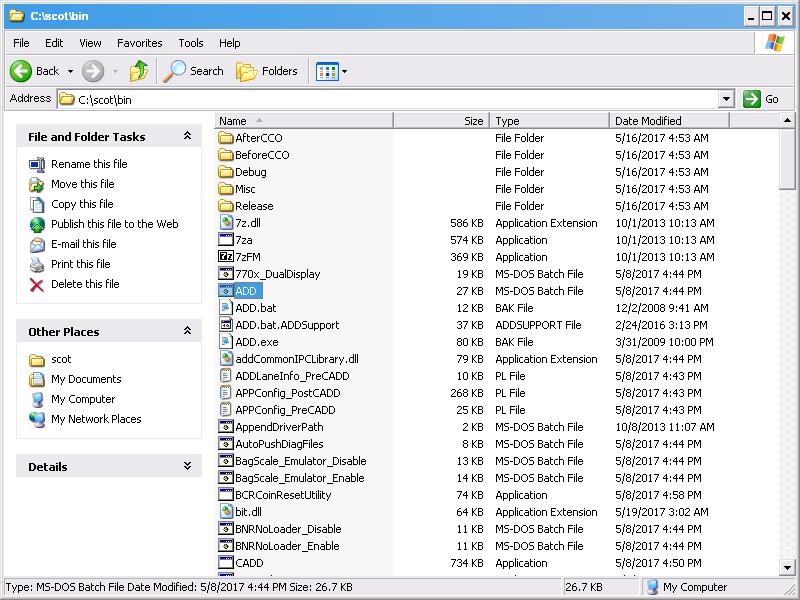The image size is (800, 600).
Task: Click the ADD.bat.ADDSupport file icon
Action: coord(226,324)
